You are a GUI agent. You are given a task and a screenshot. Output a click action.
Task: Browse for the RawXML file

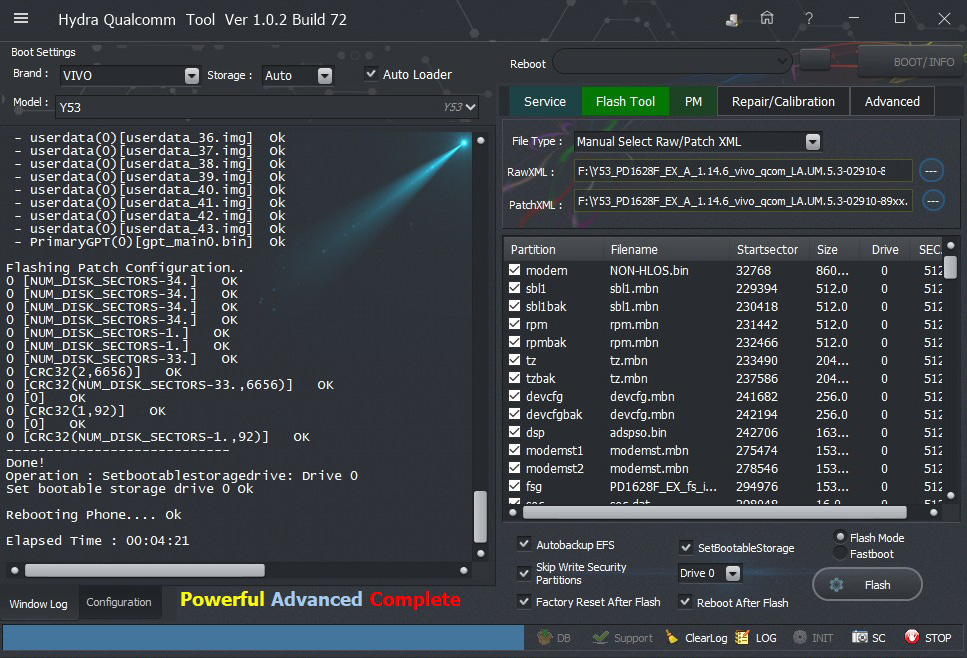(x=931, y=171)
